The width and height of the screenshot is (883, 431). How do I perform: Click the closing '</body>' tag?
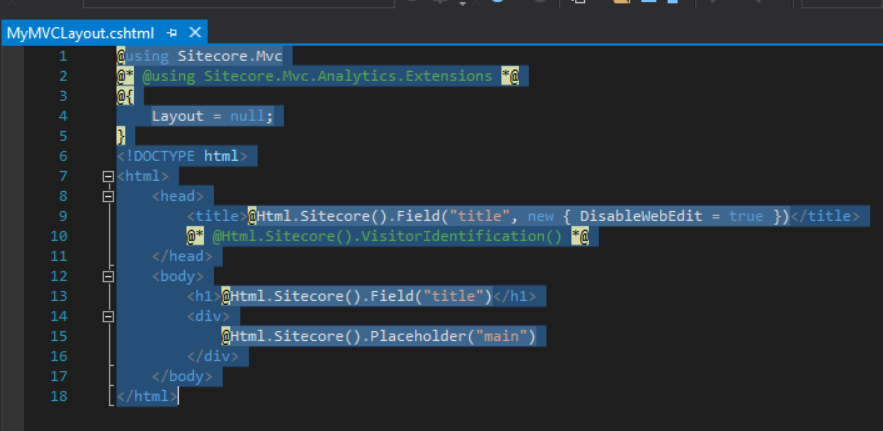(182, 376)
